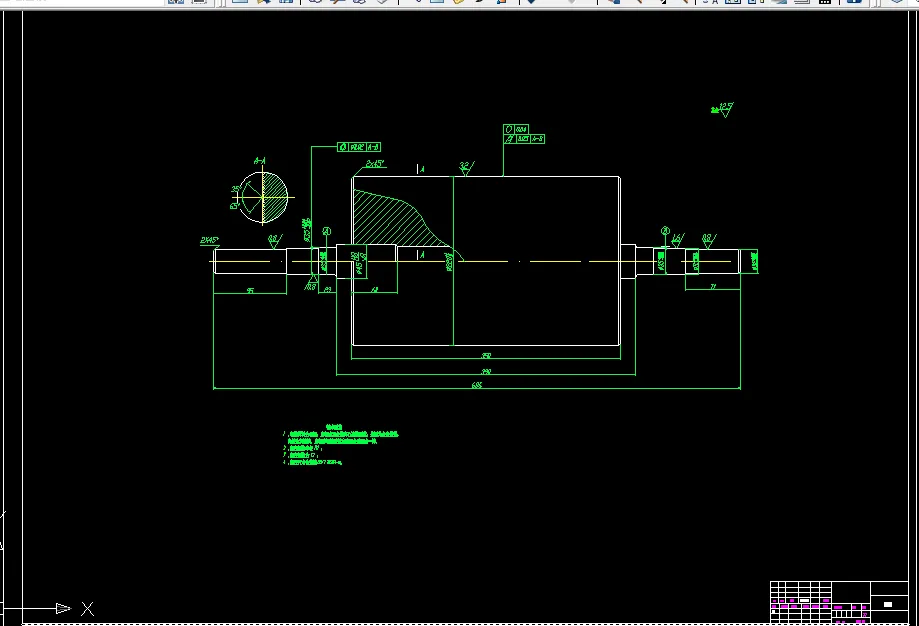The height and width of the screenshot is (626, 919).
Task: Select the datum circle above the right journal
Action: click(x=665, y=231)
